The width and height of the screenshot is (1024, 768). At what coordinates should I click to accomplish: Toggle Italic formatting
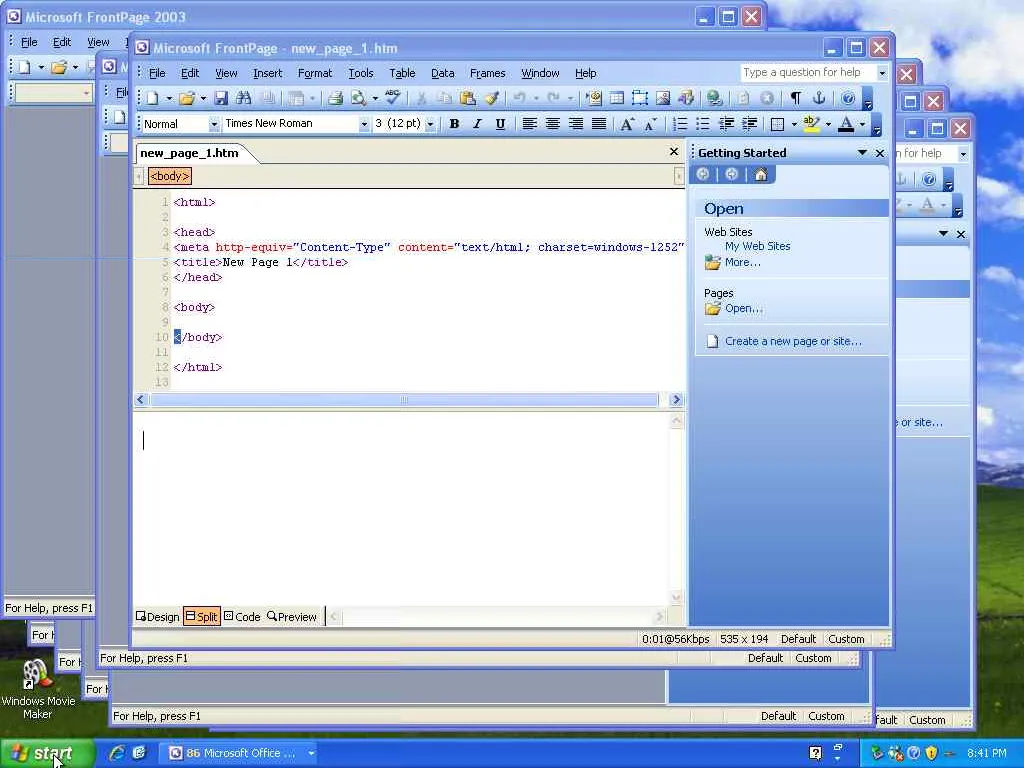tap(477, 124)
